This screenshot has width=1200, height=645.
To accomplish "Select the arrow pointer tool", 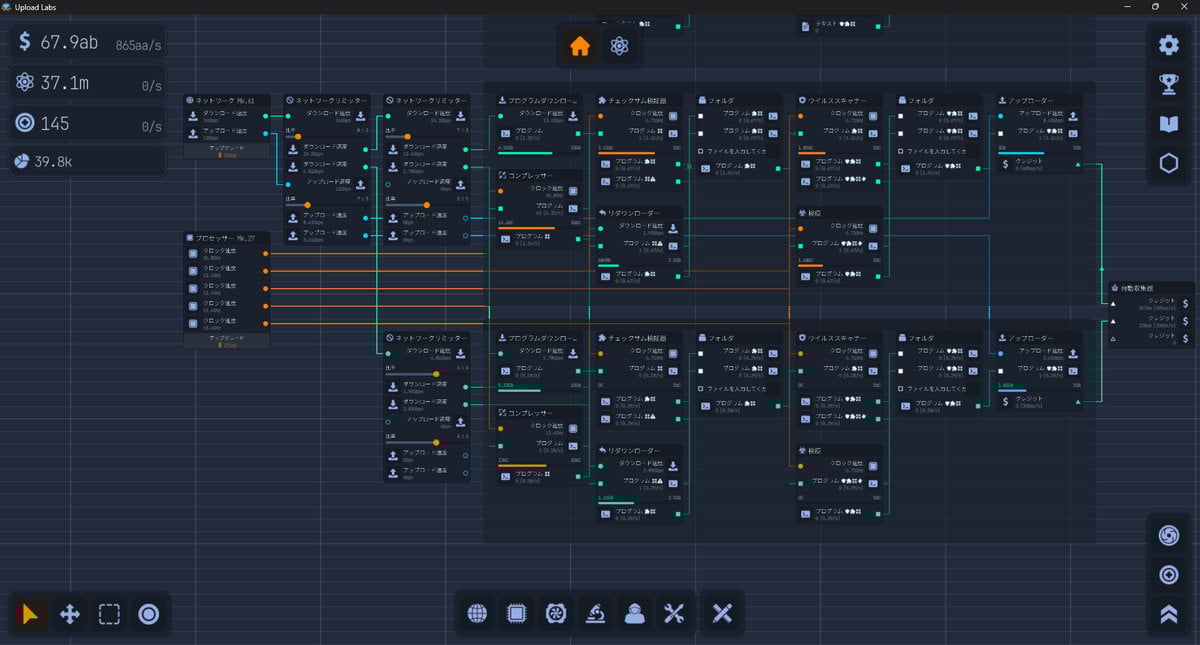I will 30,614.
